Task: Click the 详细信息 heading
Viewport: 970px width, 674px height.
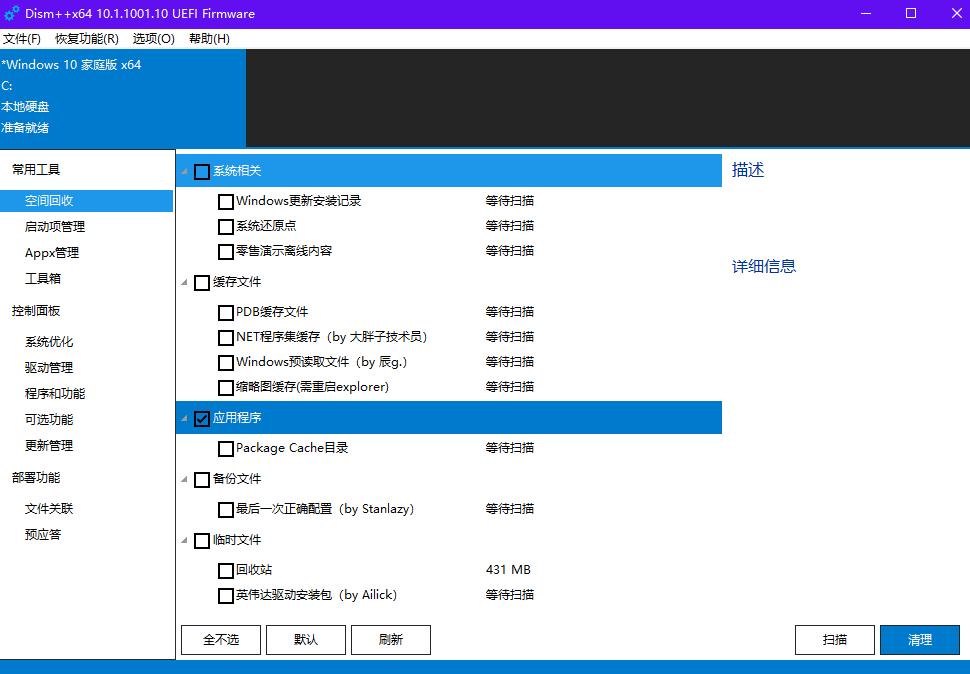Action: [764, 267]
